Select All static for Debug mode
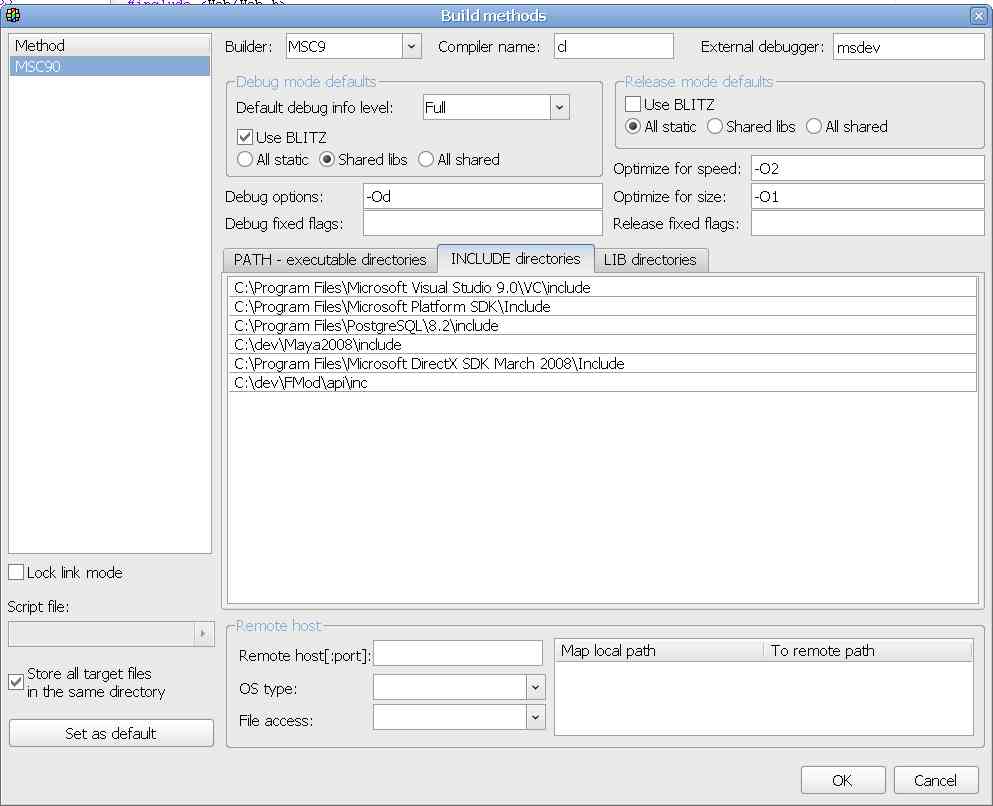This screenshot has height=806, width=993. (245, 159)
